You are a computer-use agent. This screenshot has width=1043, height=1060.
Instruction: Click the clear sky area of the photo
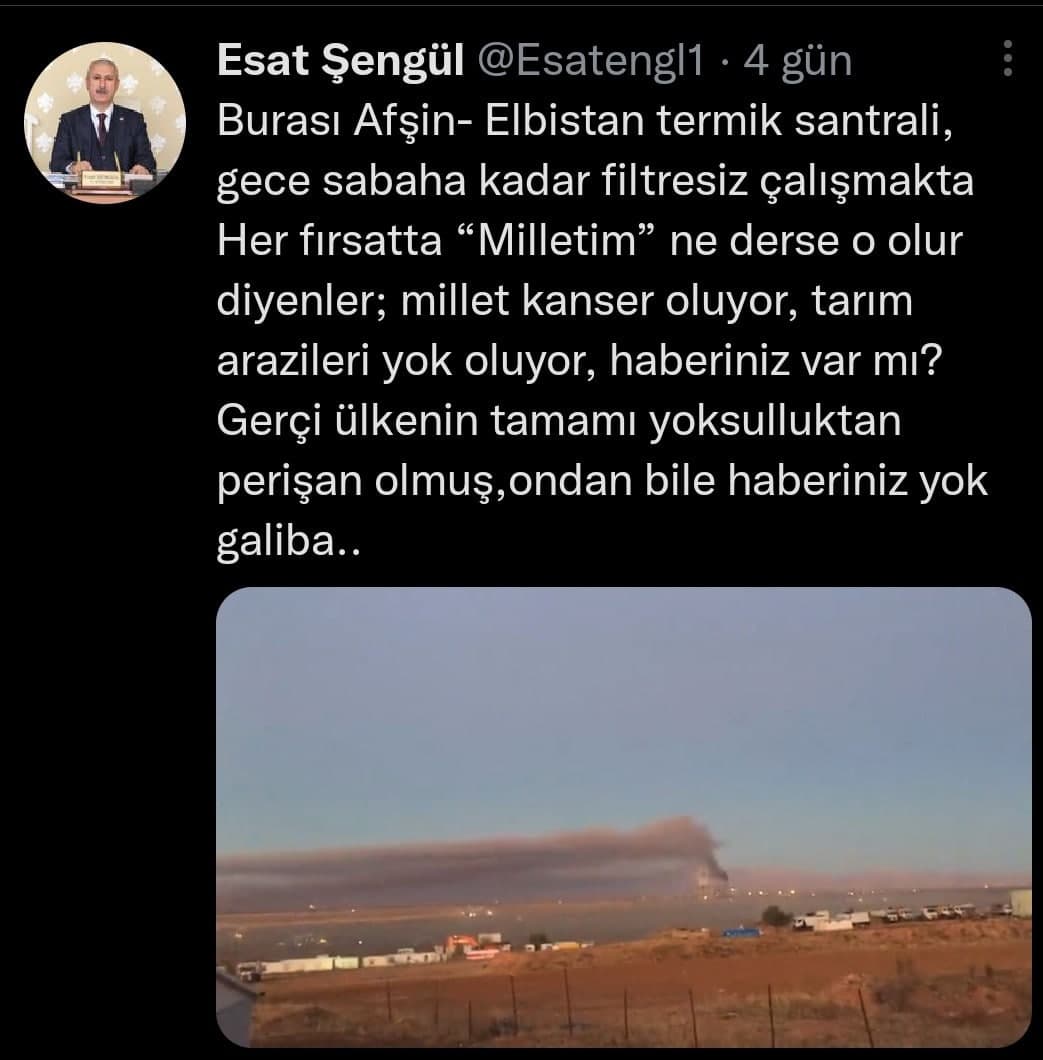(623, 703)
